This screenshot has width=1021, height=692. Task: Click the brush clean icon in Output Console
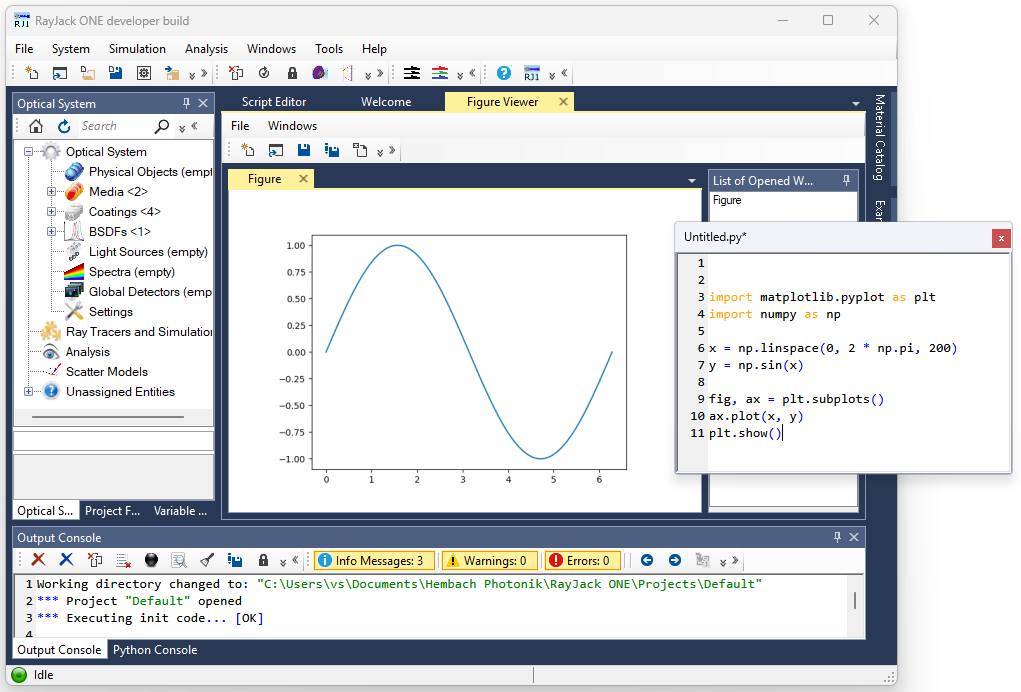coord(207,560)
